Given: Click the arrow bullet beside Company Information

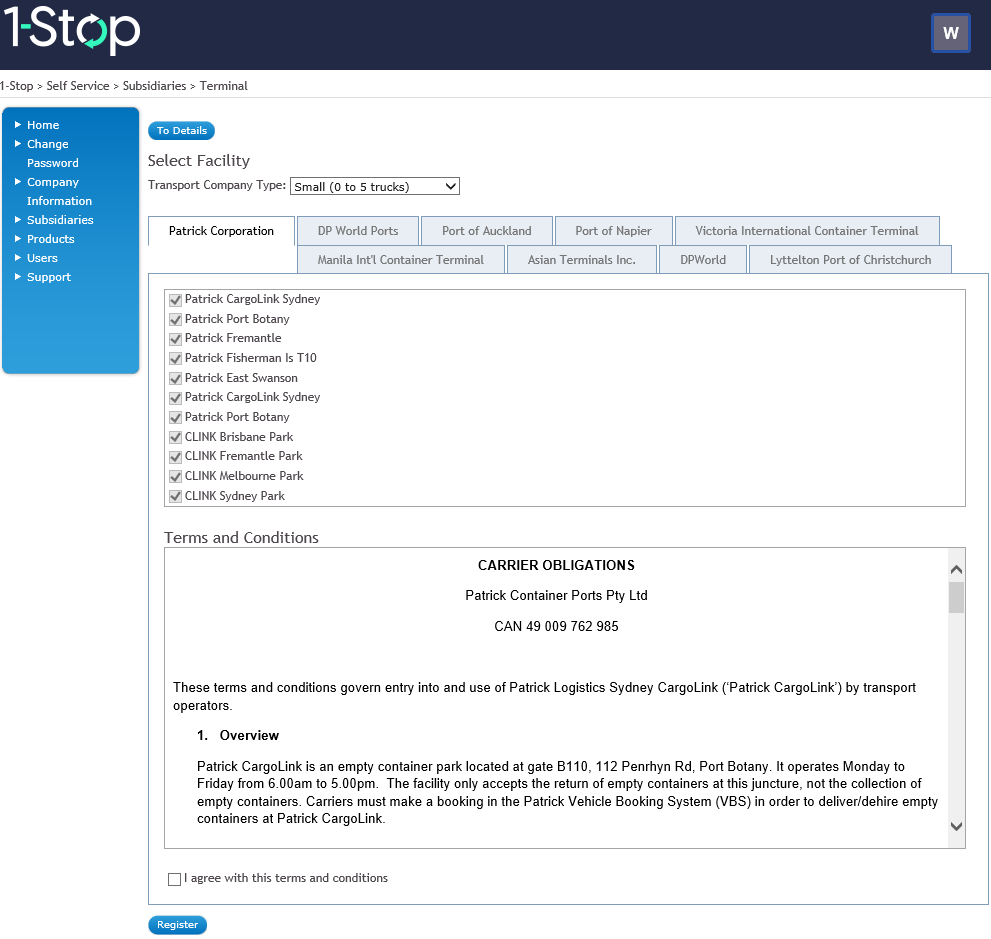Looking at the screenshot, I should [x=18, y=181].
